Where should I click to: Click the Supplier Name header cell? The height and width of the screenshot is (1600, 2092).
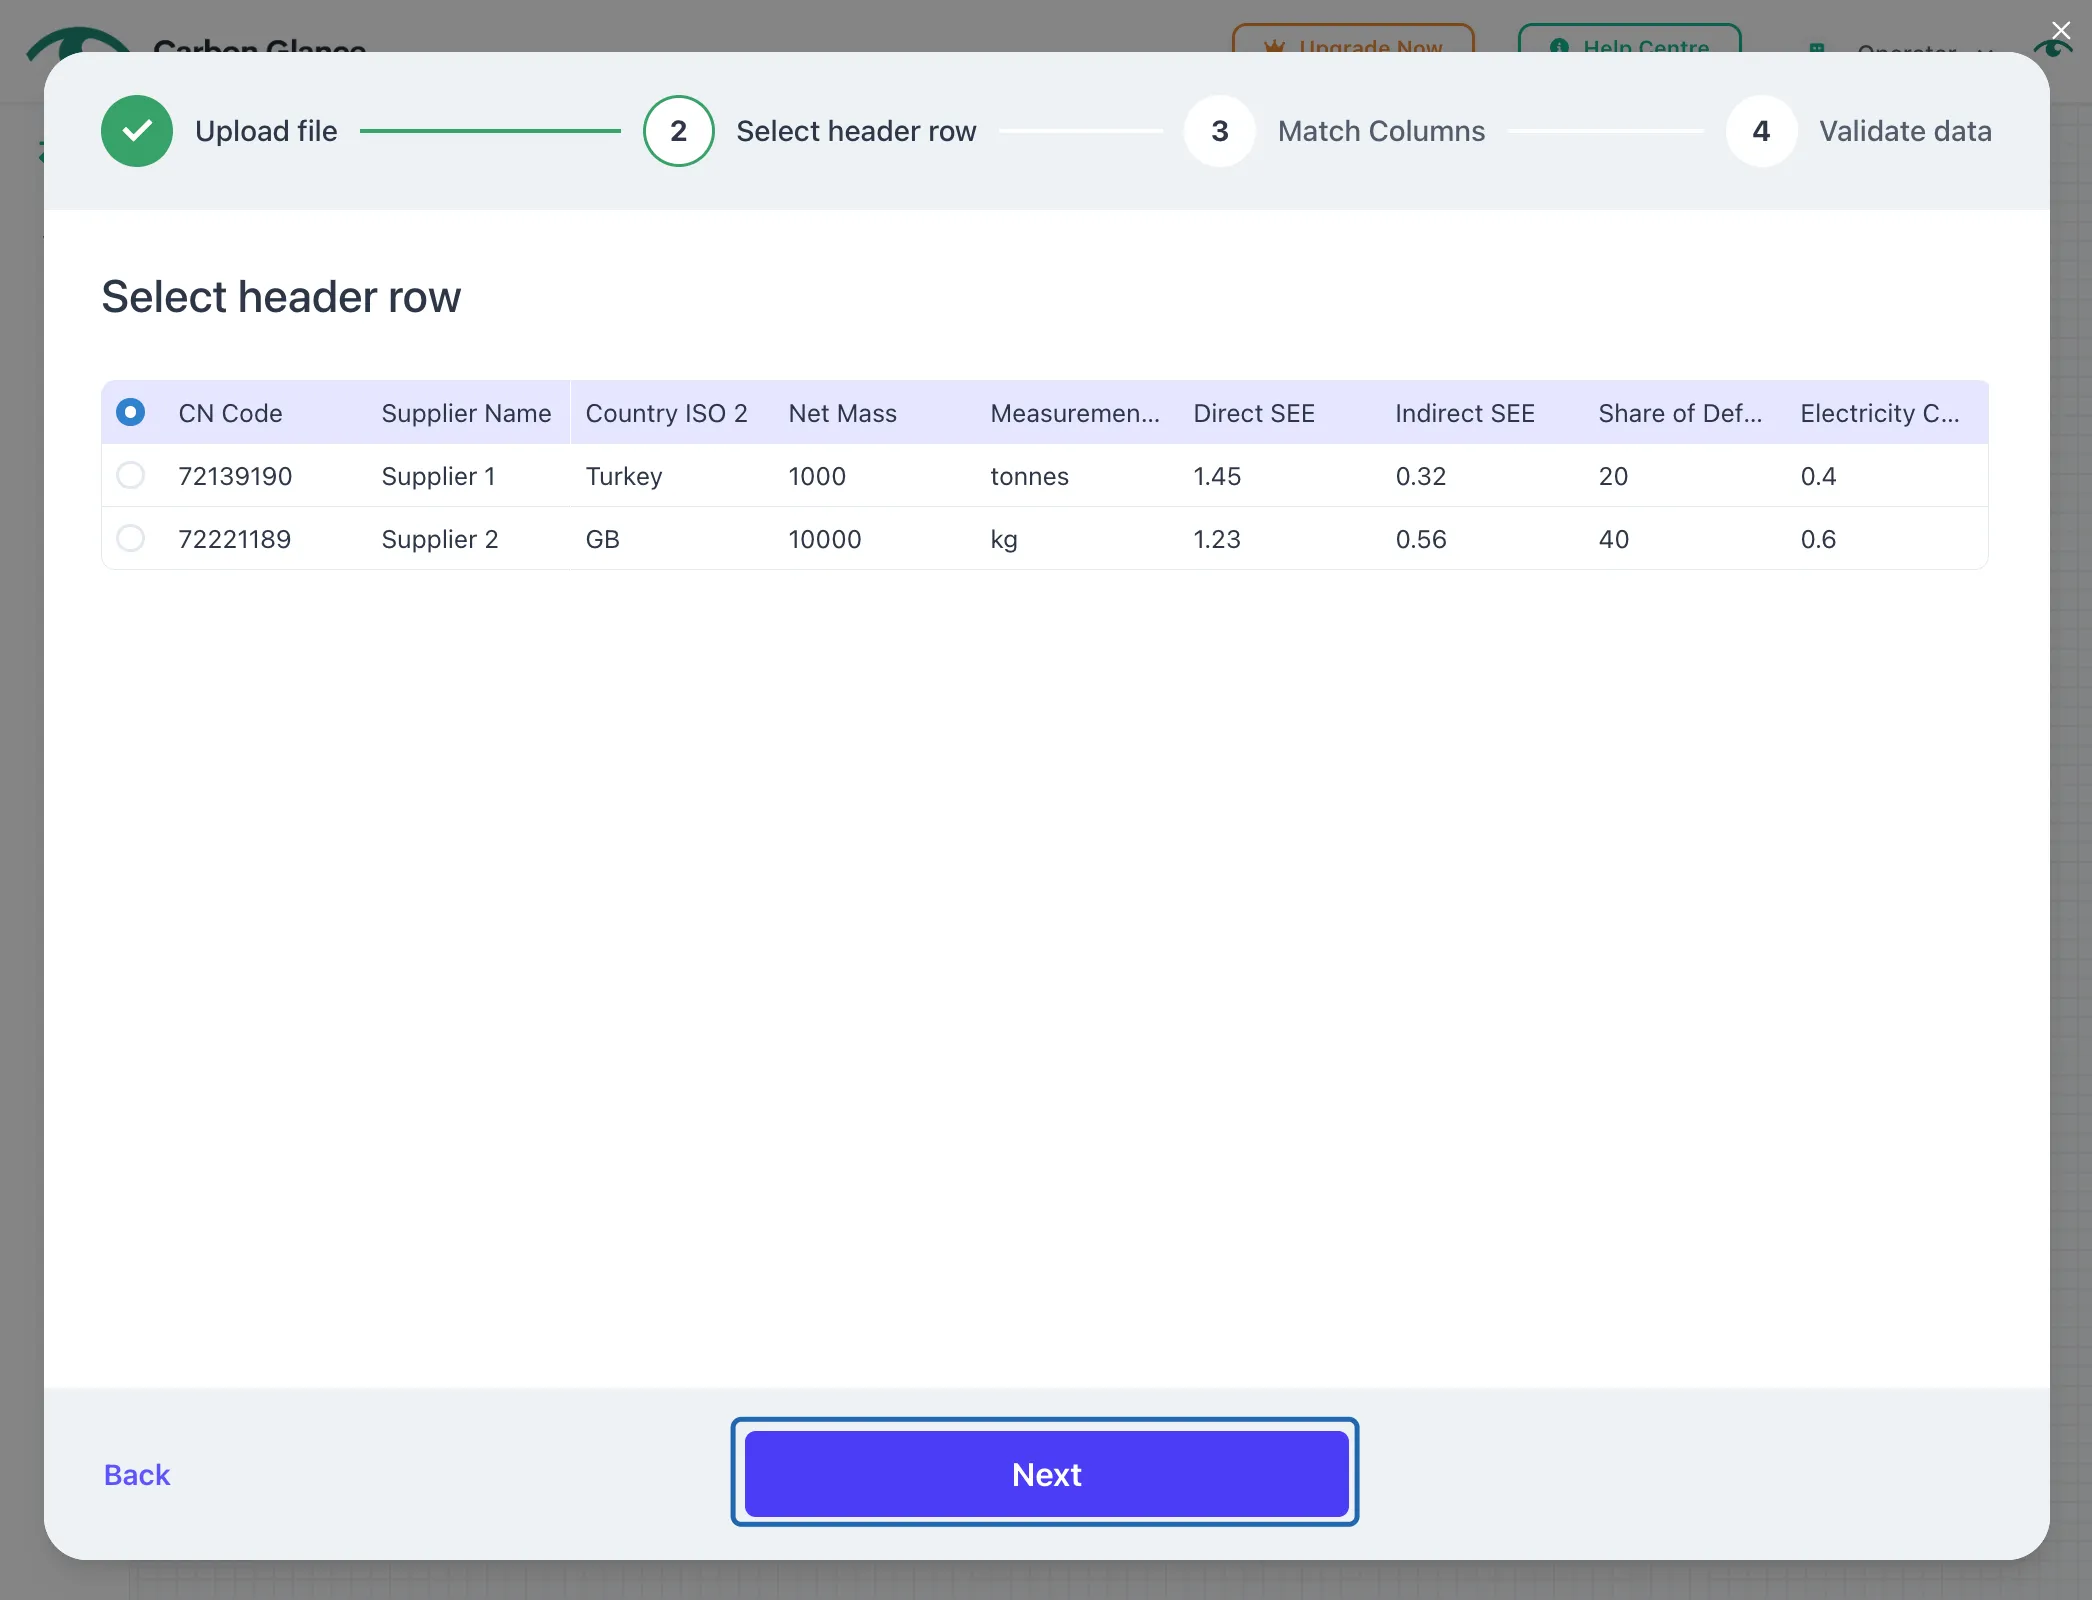pyautogui.click(x=466, y=413)
